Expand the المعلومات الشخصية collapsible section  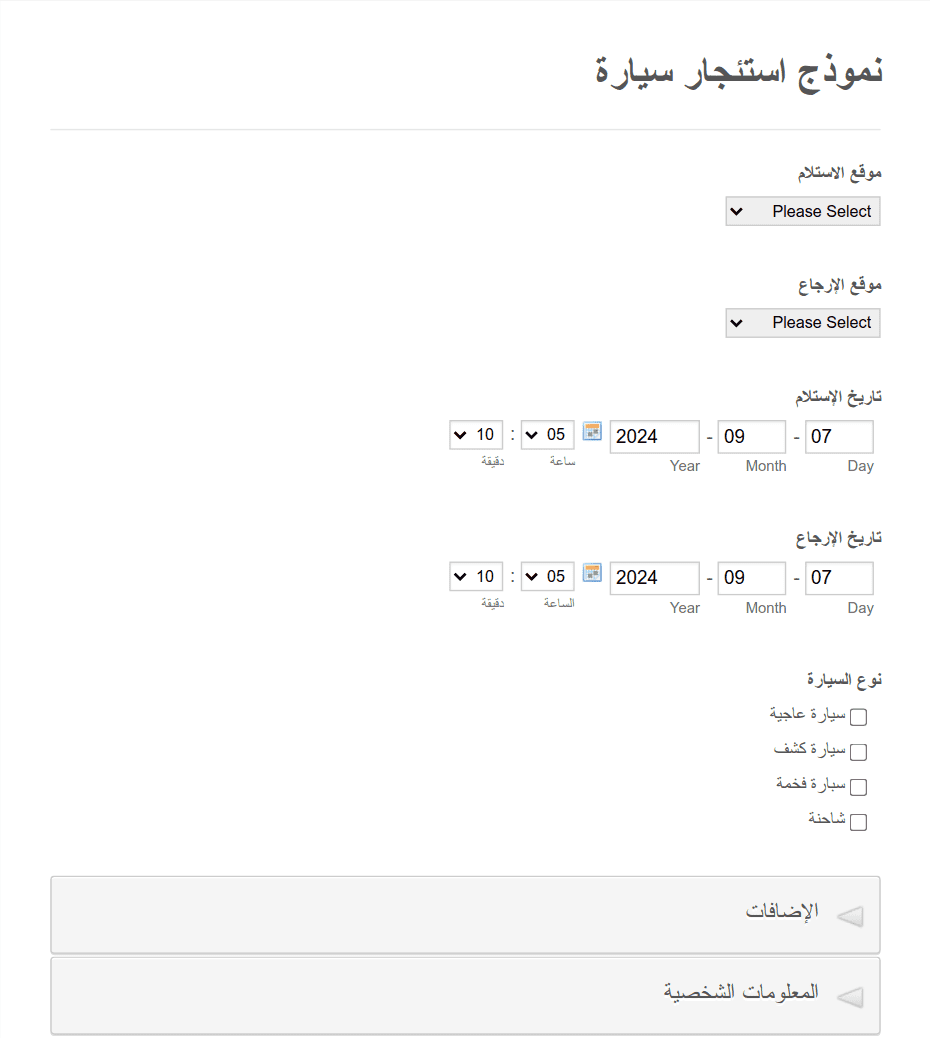pos(465,996)
